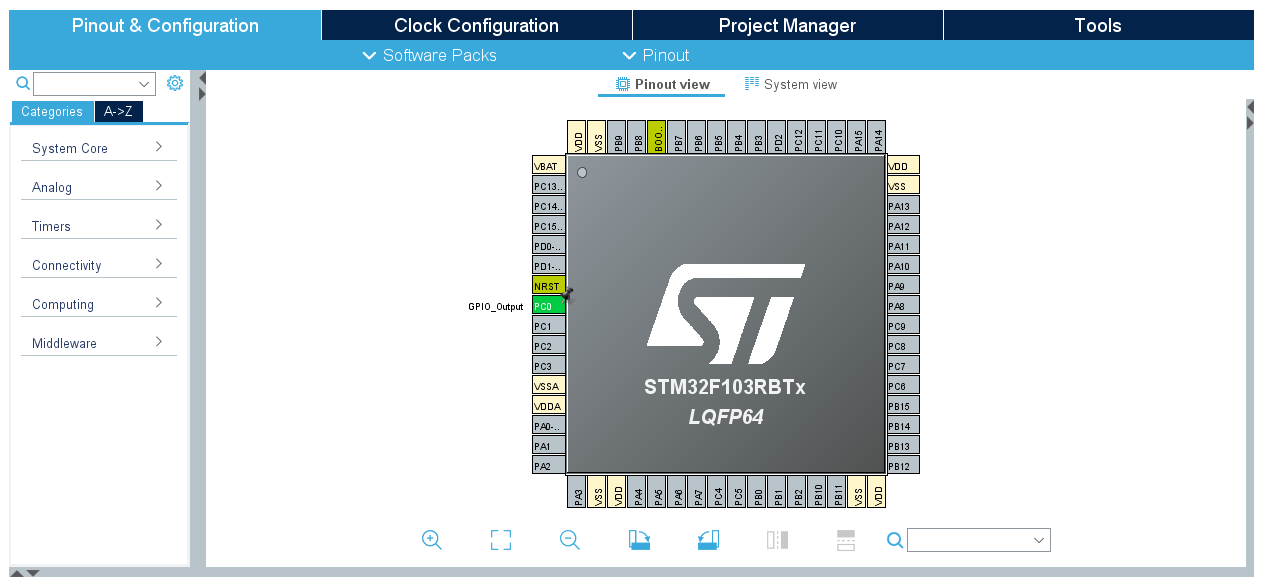Rotate the chip clockwise
Image resolution: width=1264 pixels, height=580 pixels.
pos(639,540)
